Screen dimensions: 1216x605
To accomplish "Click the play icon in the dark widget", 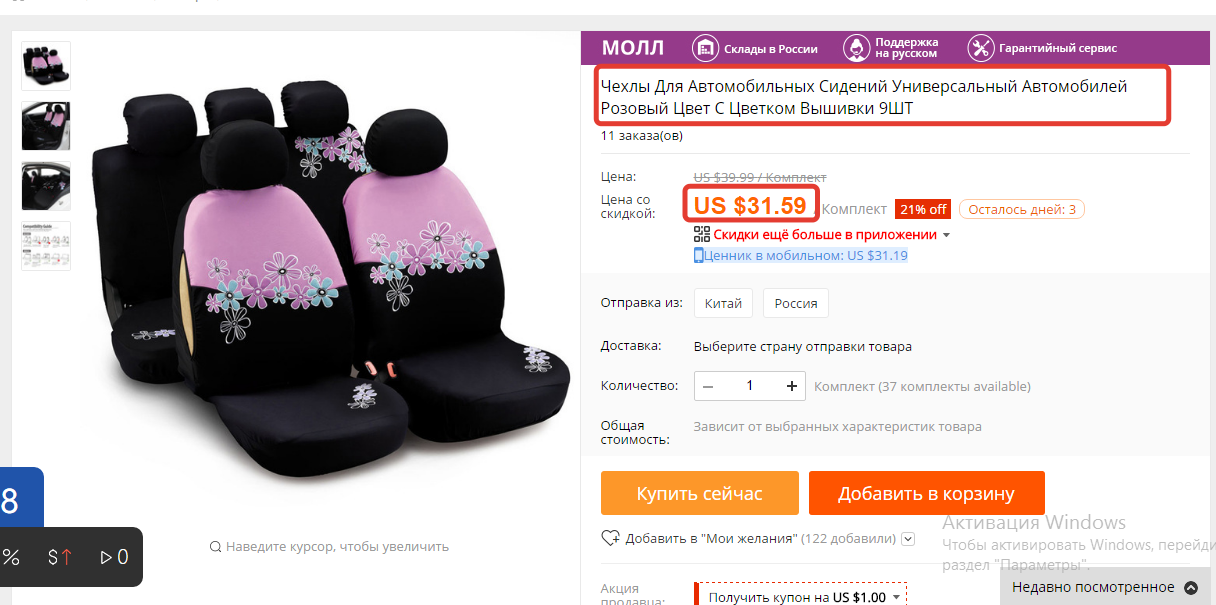I will point(106,557).
